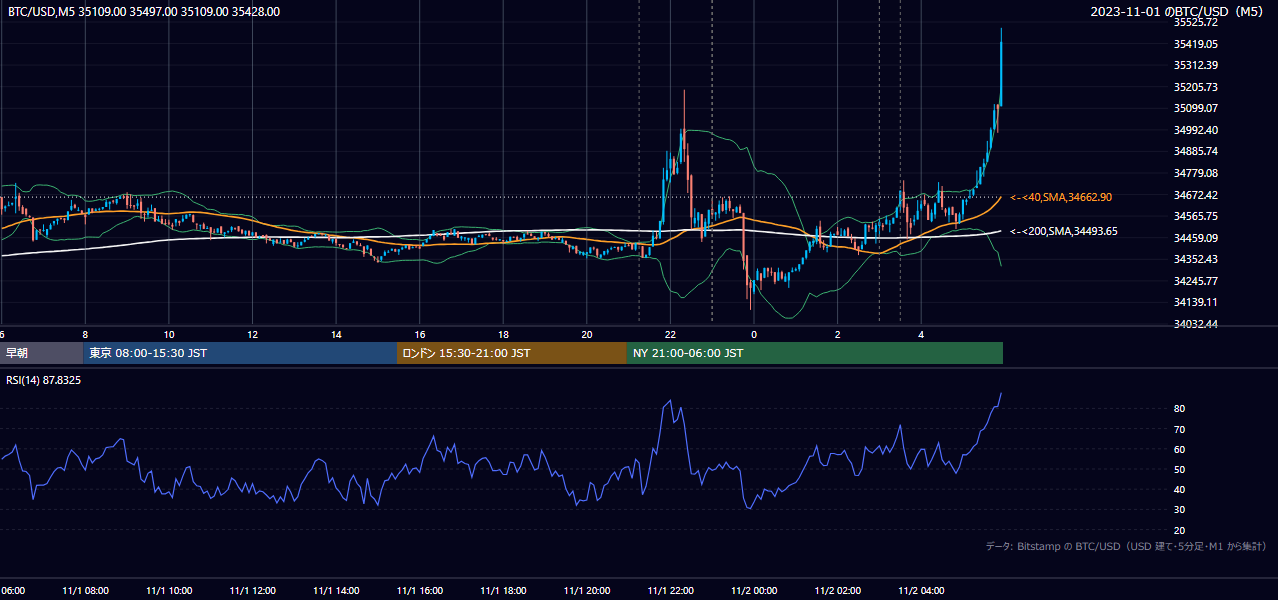
Task: Click the 11/1 18:00 bottom date label
Action: pyautogui.click(x=504, y=591)
